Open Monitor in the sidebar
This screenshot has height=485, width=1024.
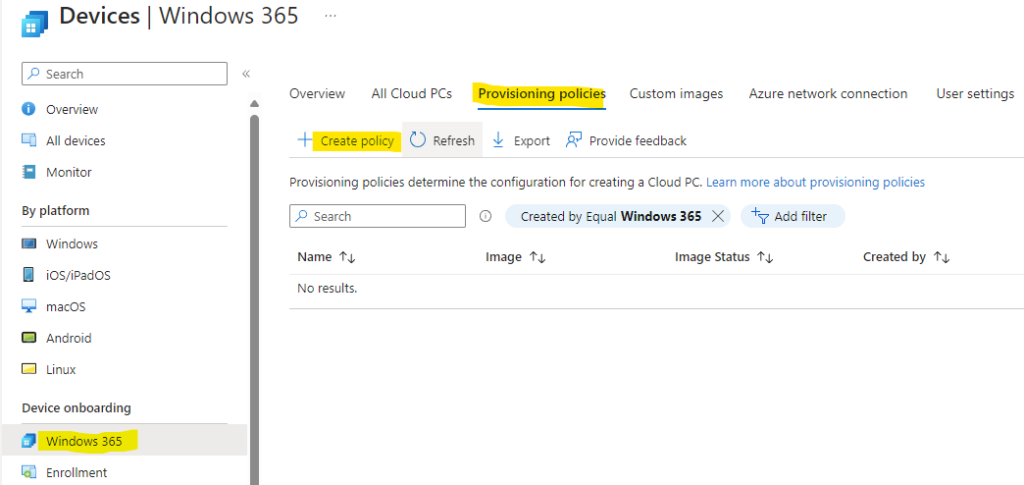(69, 172)
